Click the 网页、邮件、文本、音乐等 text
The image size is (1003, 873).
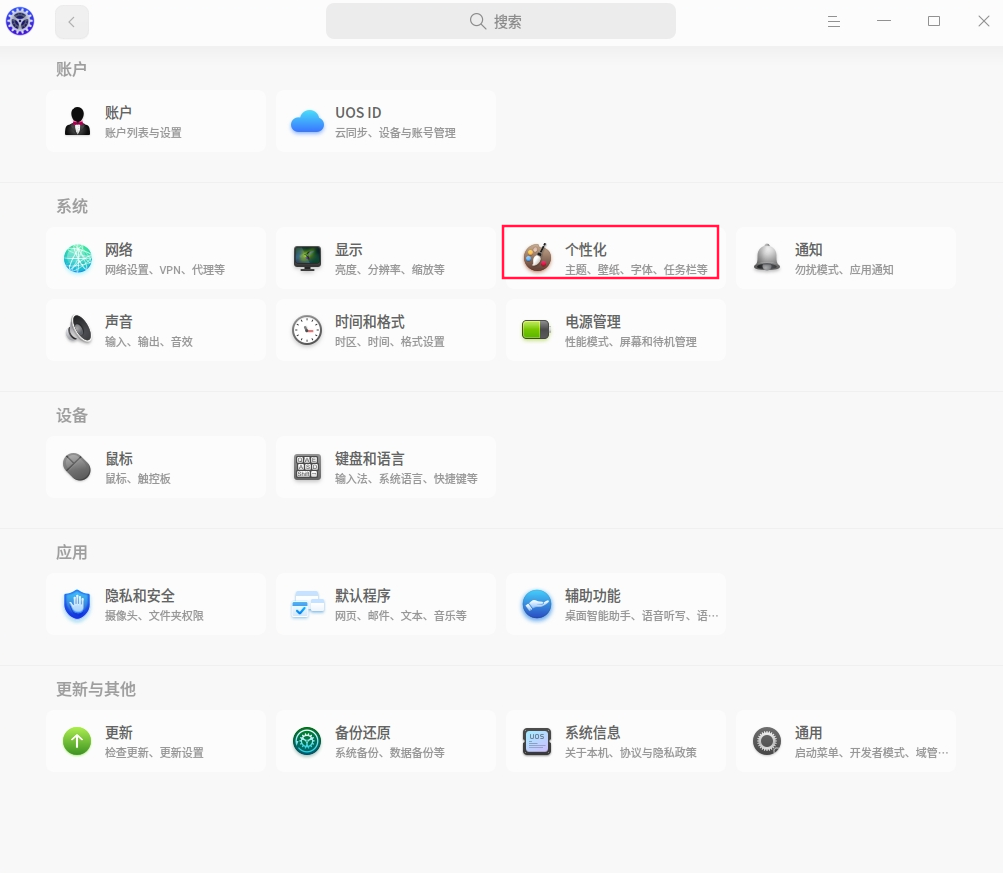tap(401, 615)
